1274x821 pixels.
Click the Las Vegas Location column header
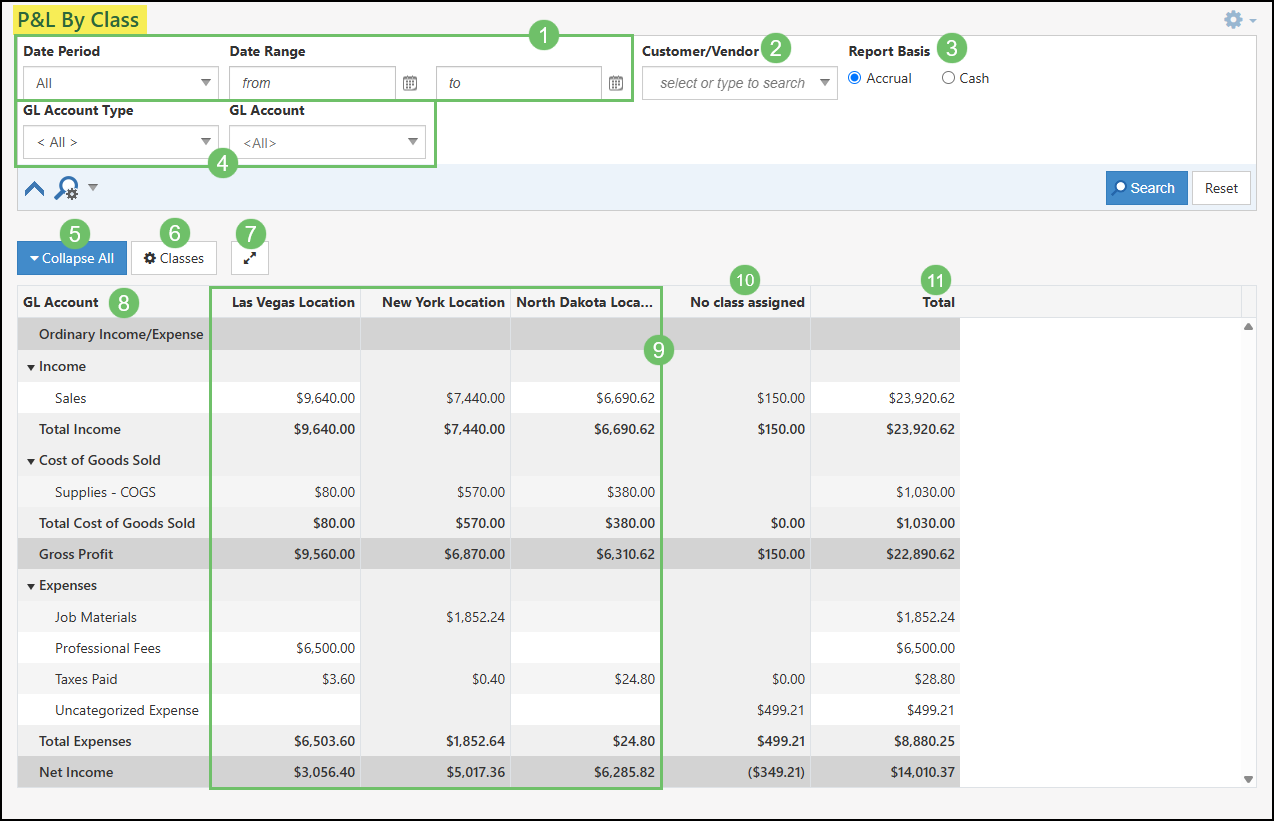point(286,302)
